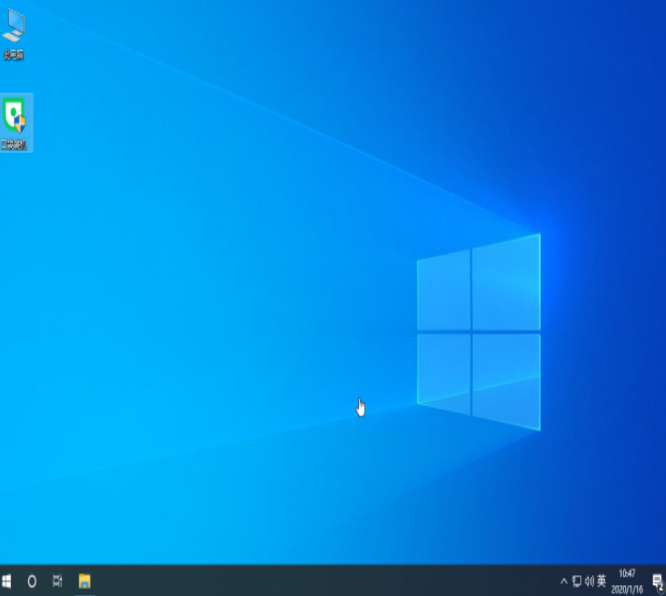
Task: Open Action Center notifications icon
Action: 658,581
